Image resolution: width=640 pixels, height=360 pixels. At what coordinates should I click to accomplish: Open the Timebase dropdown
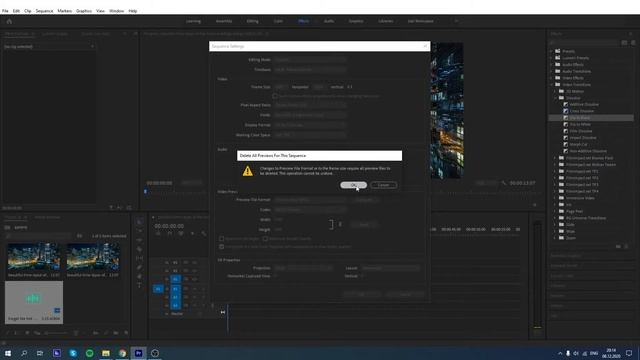(x=310, y=70)
